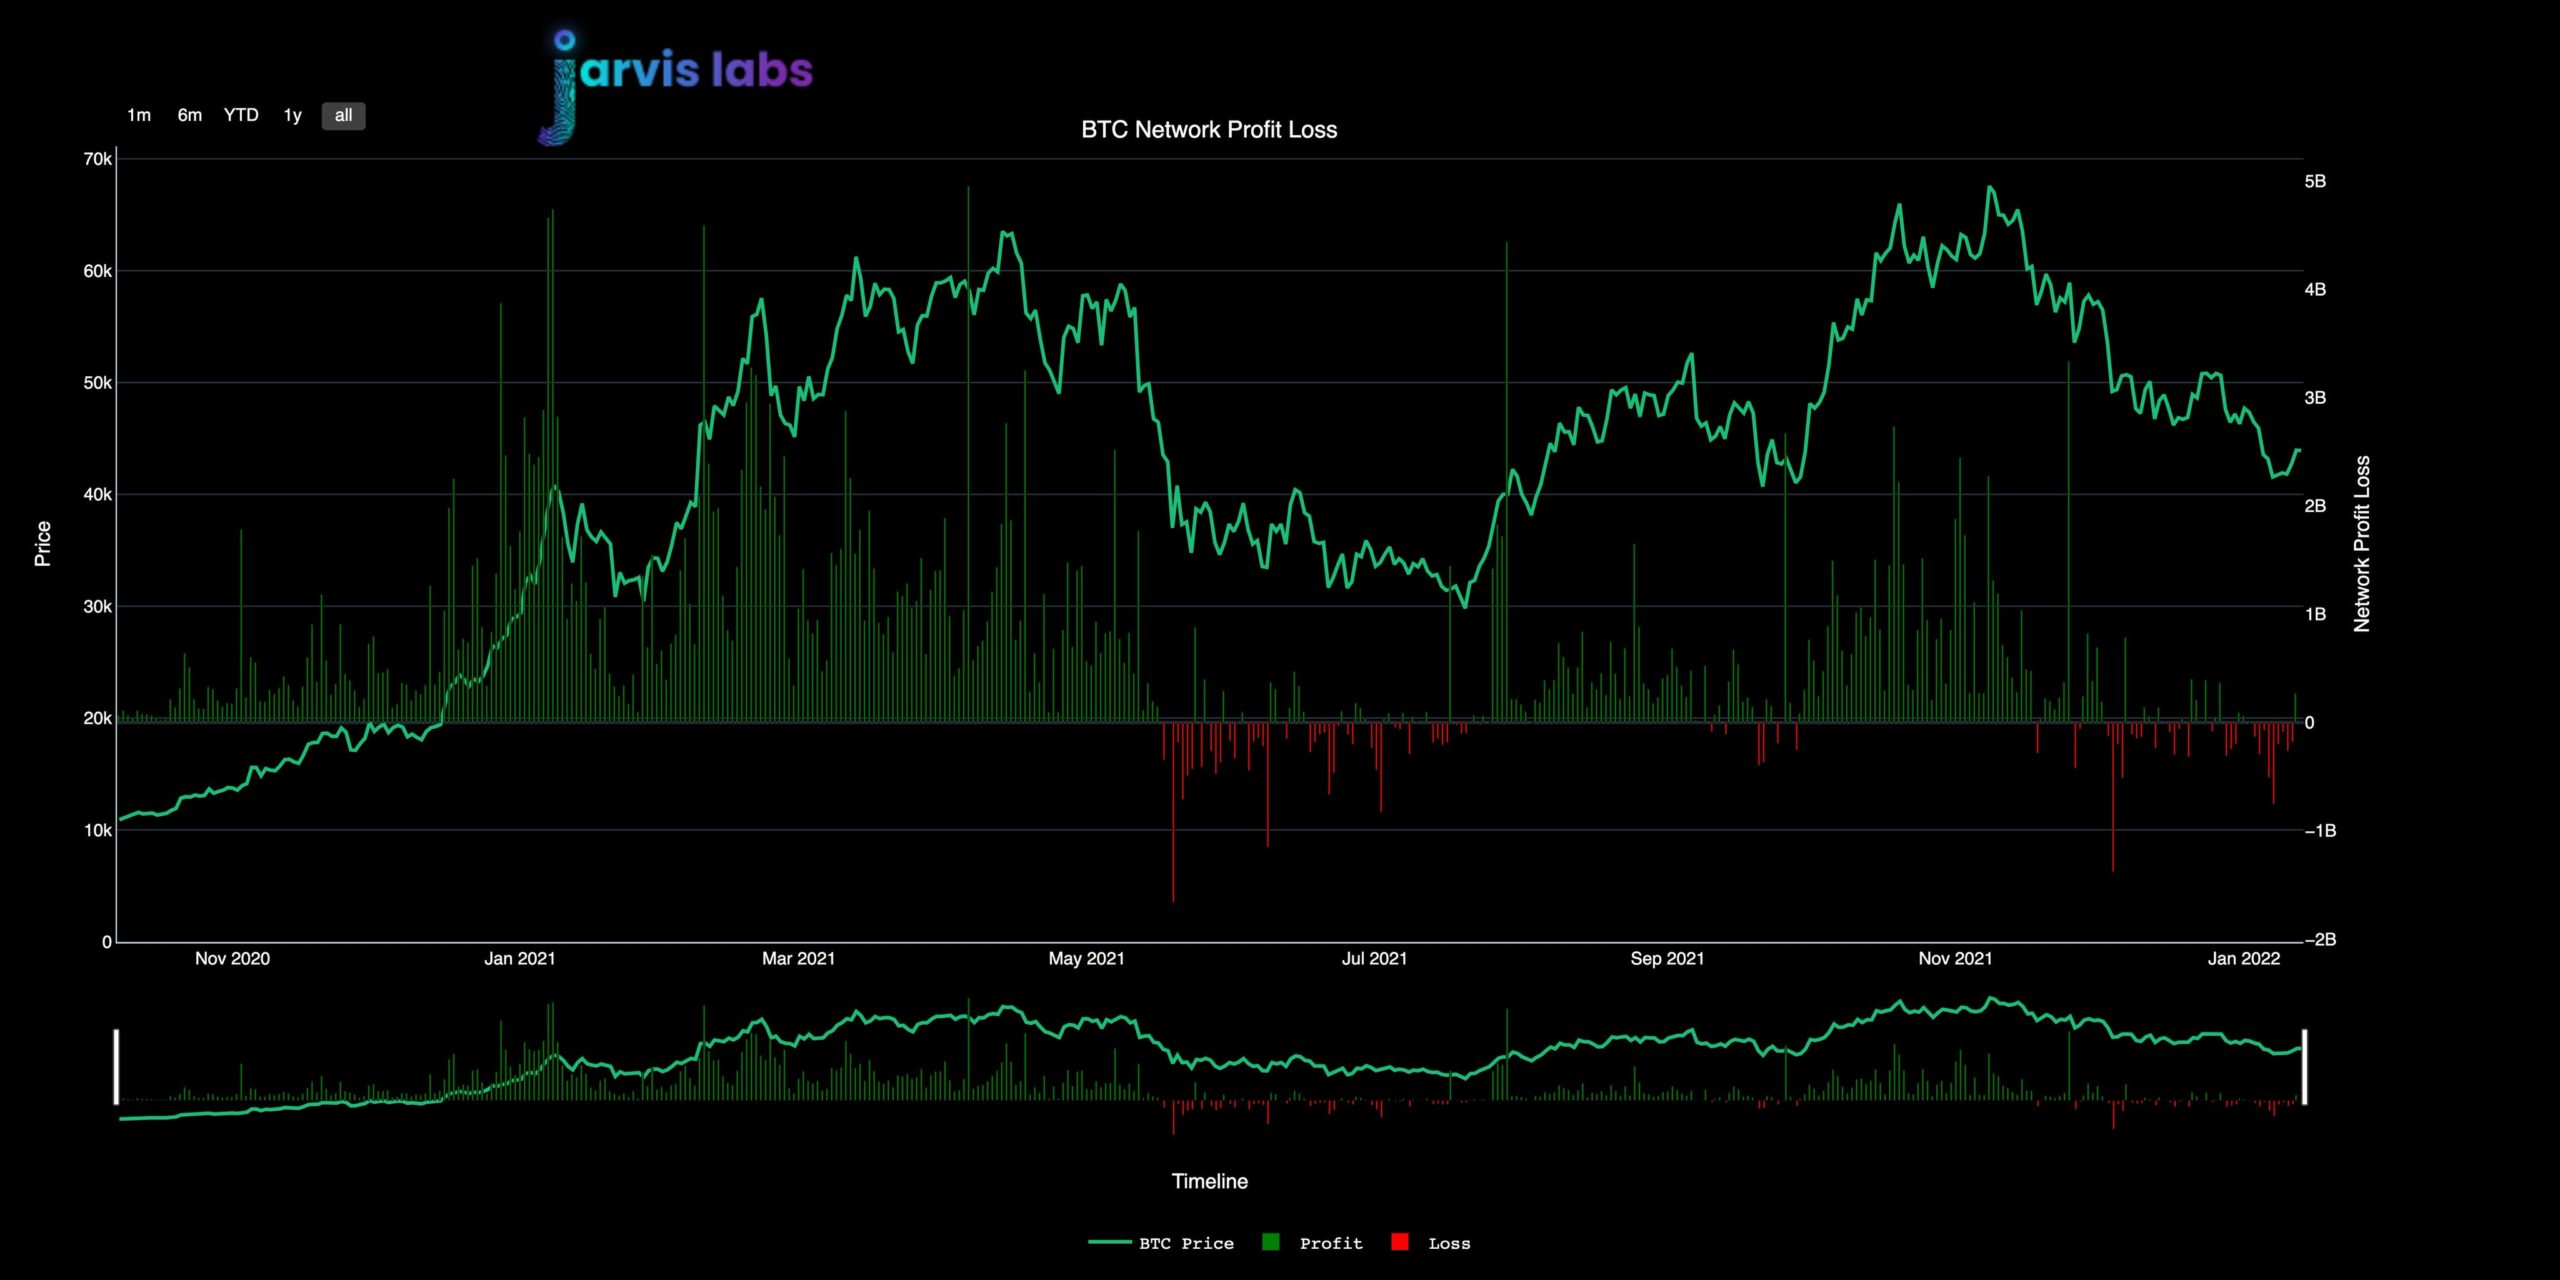Click the left range slider handle
This screenshot has height=1280, width=2560.
116,1067
